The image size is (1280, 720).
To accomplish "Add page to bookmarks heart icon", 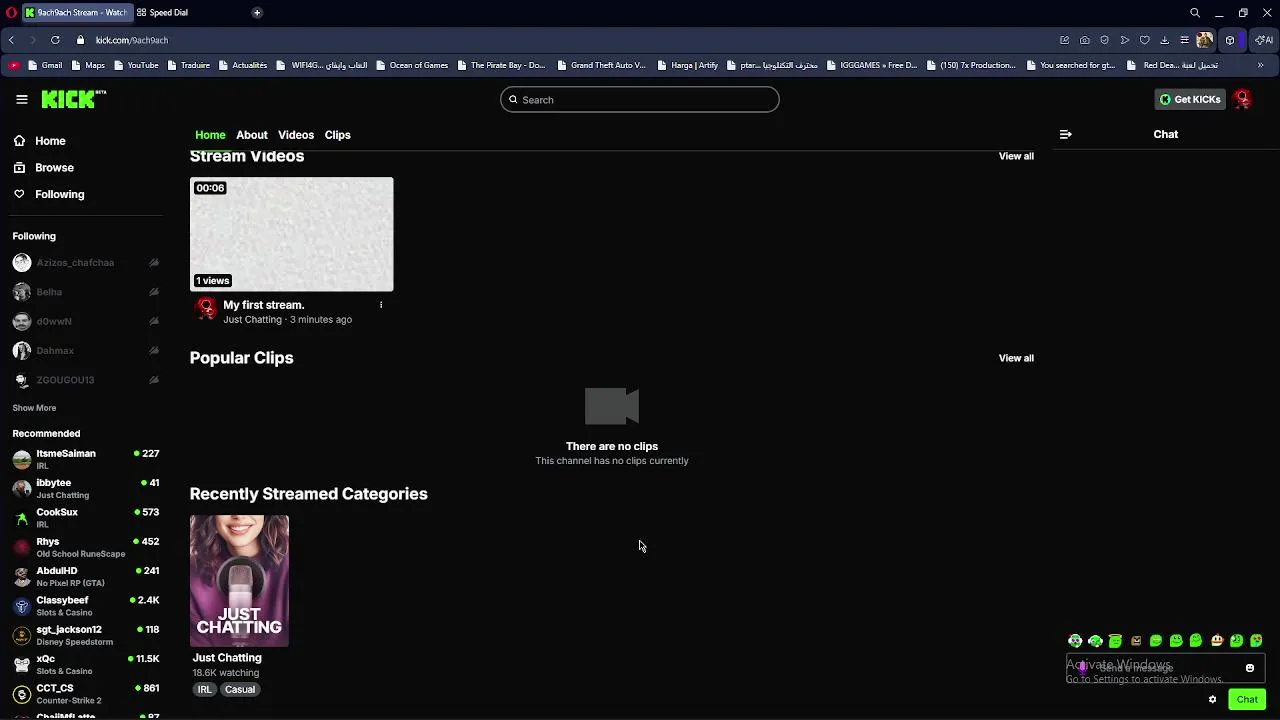I will pyautogui.click(x=1145, y=40).
